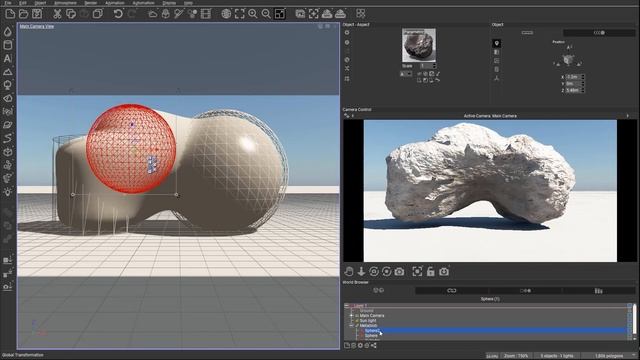Click the Undo arrow icon

[118, 14]
